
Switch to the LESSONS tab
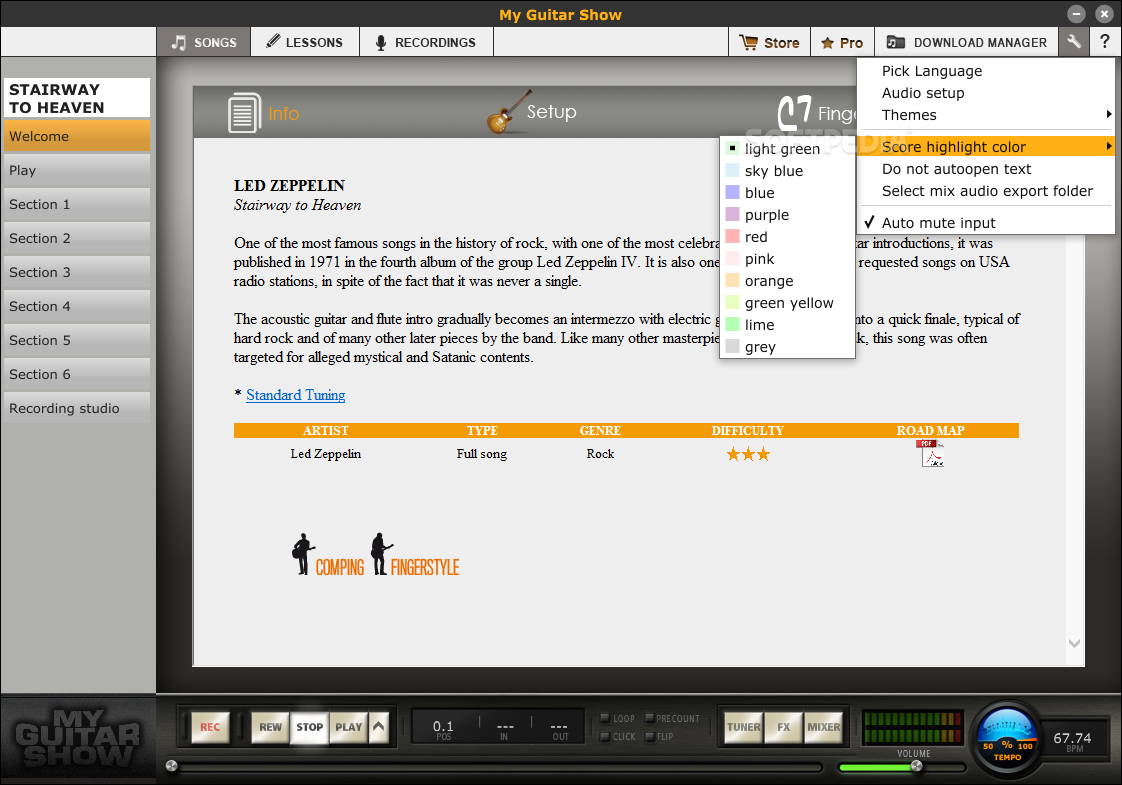[305, 42]
